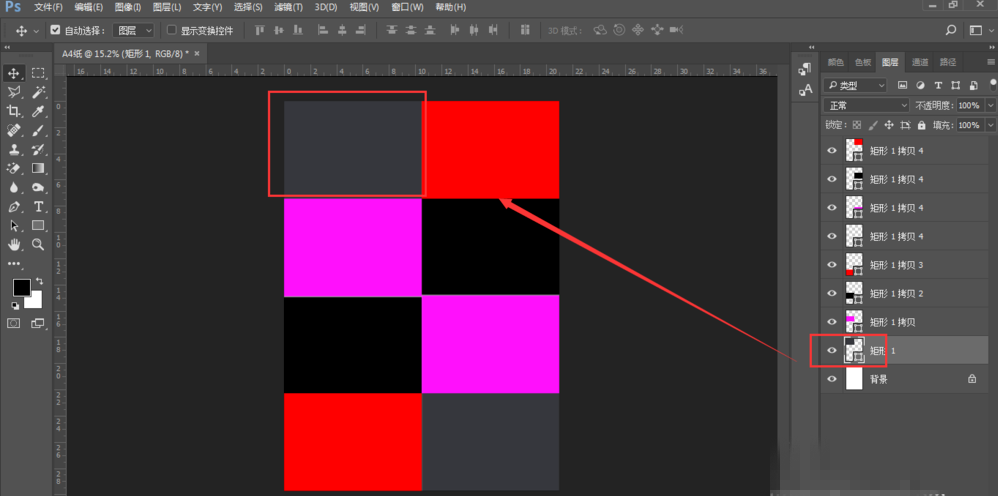The height and width of the screenshot is (496, 998).
Task: Hide the 矩形 1 拷贝 3 layer
Action: click(x=831, y=265)
